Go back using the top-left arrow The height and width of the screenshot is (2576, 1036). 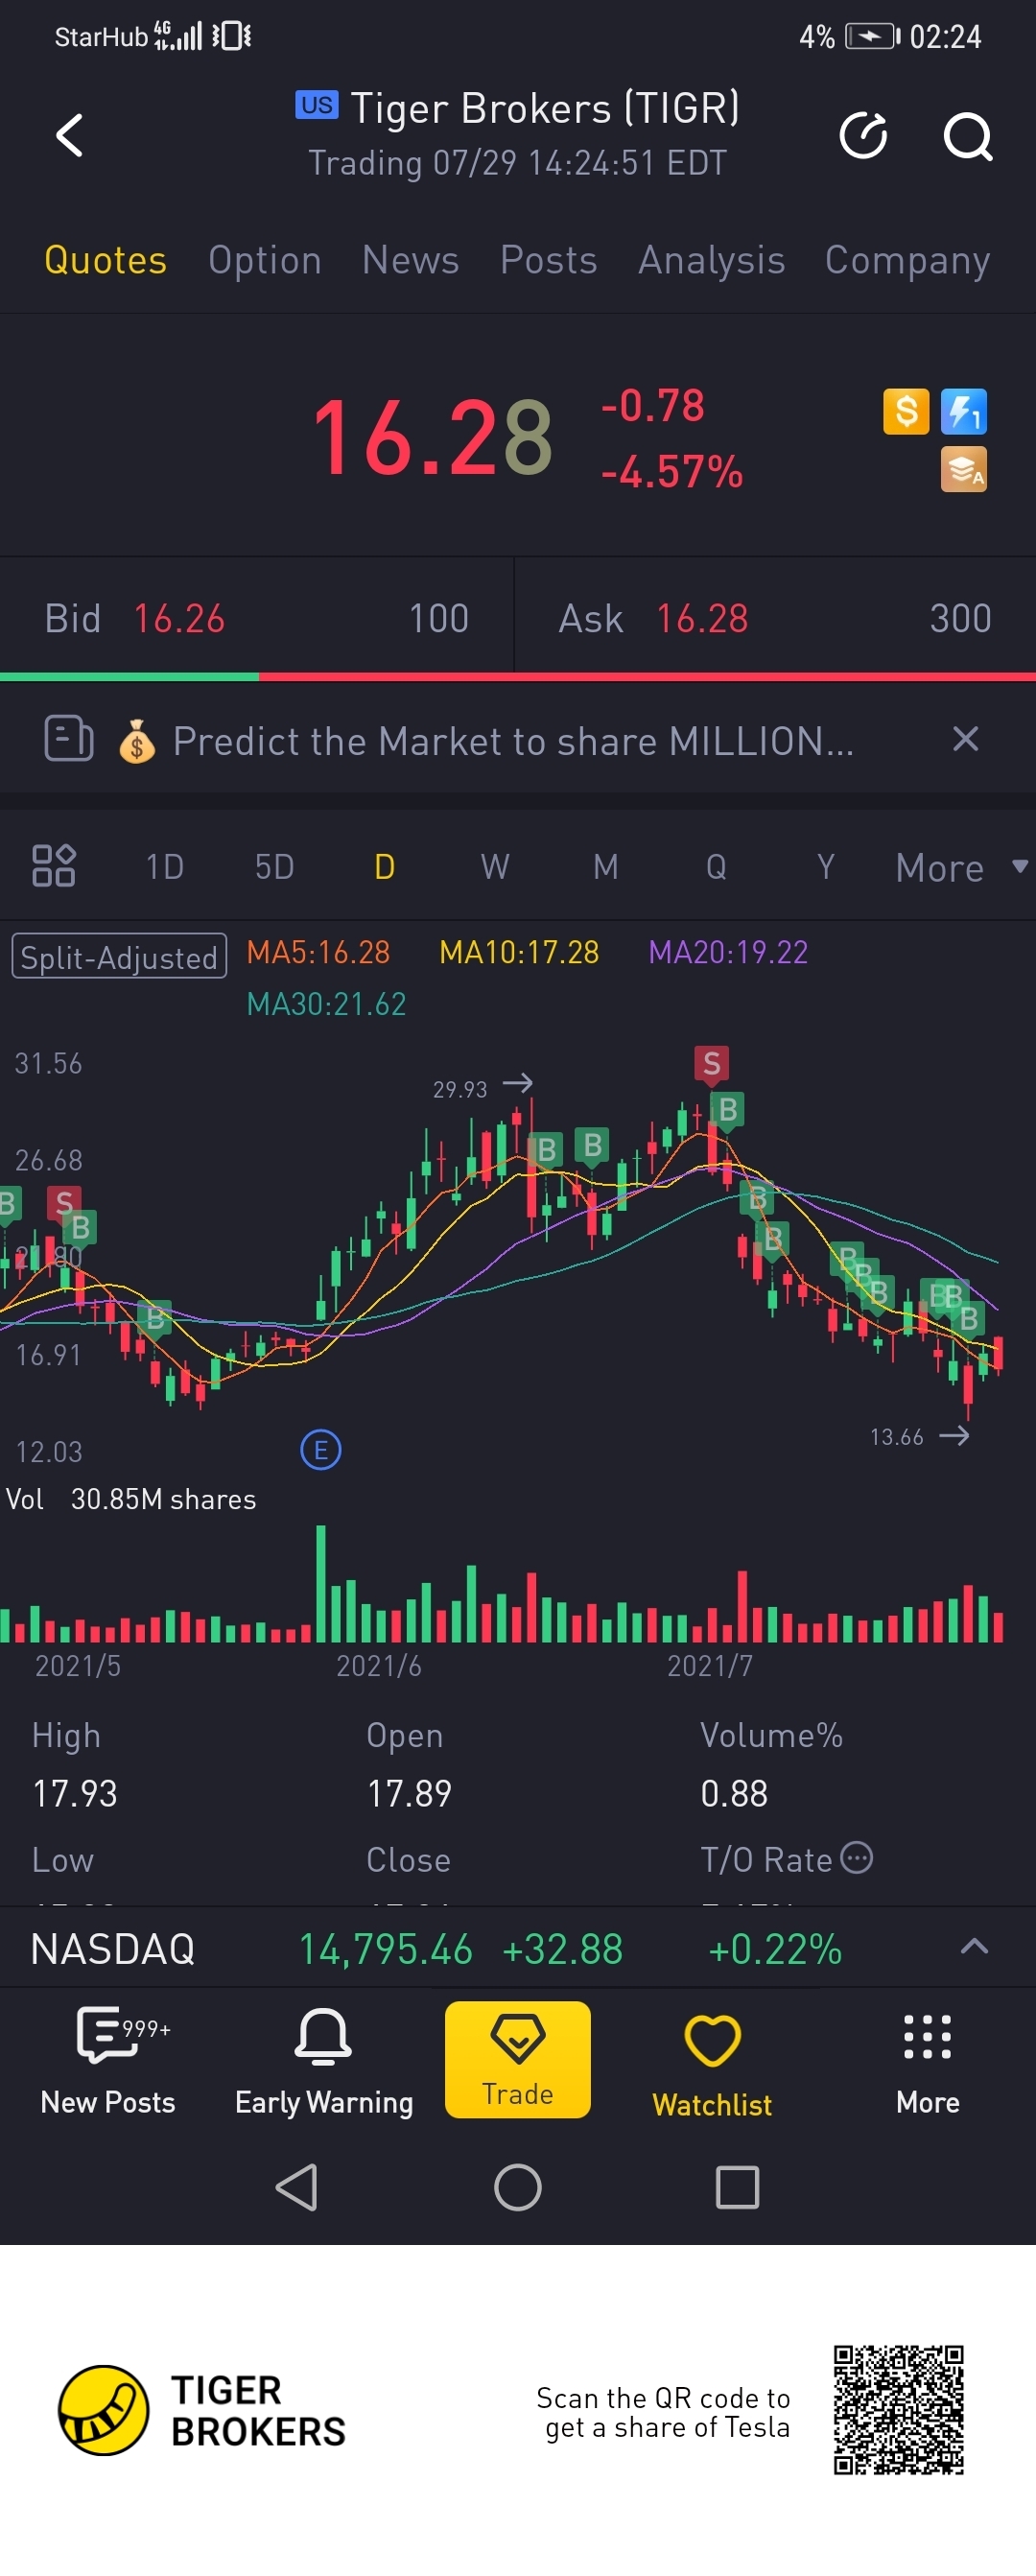69,135
